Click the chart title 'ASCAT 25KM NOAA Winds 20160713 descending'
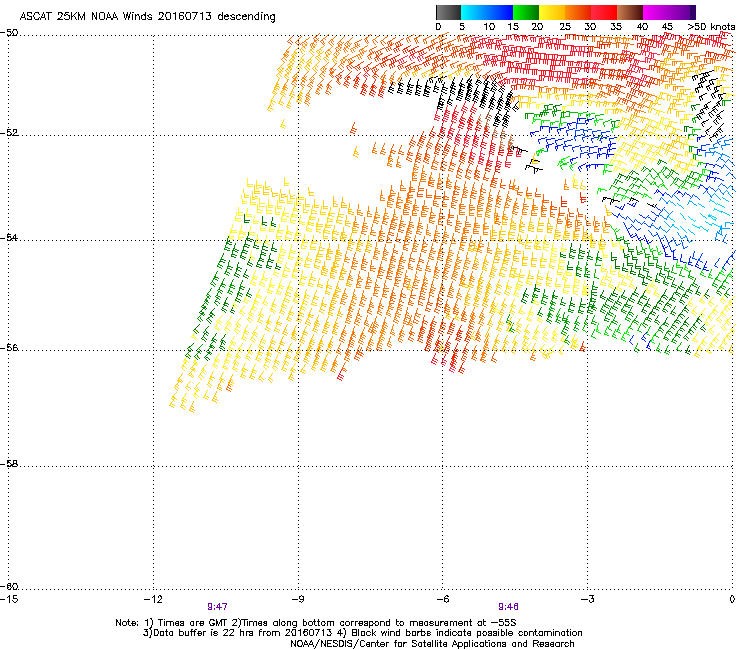The width and height of the screenshot is (740, 650). click(x=147, y=16)
